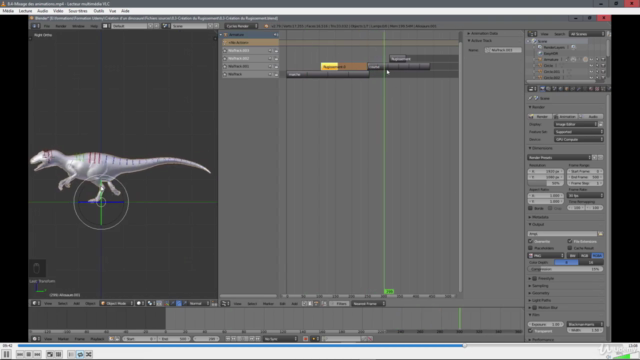Open VLC Sous-titres menu
Screen dimensions: 640x360
tap(78, 11)
